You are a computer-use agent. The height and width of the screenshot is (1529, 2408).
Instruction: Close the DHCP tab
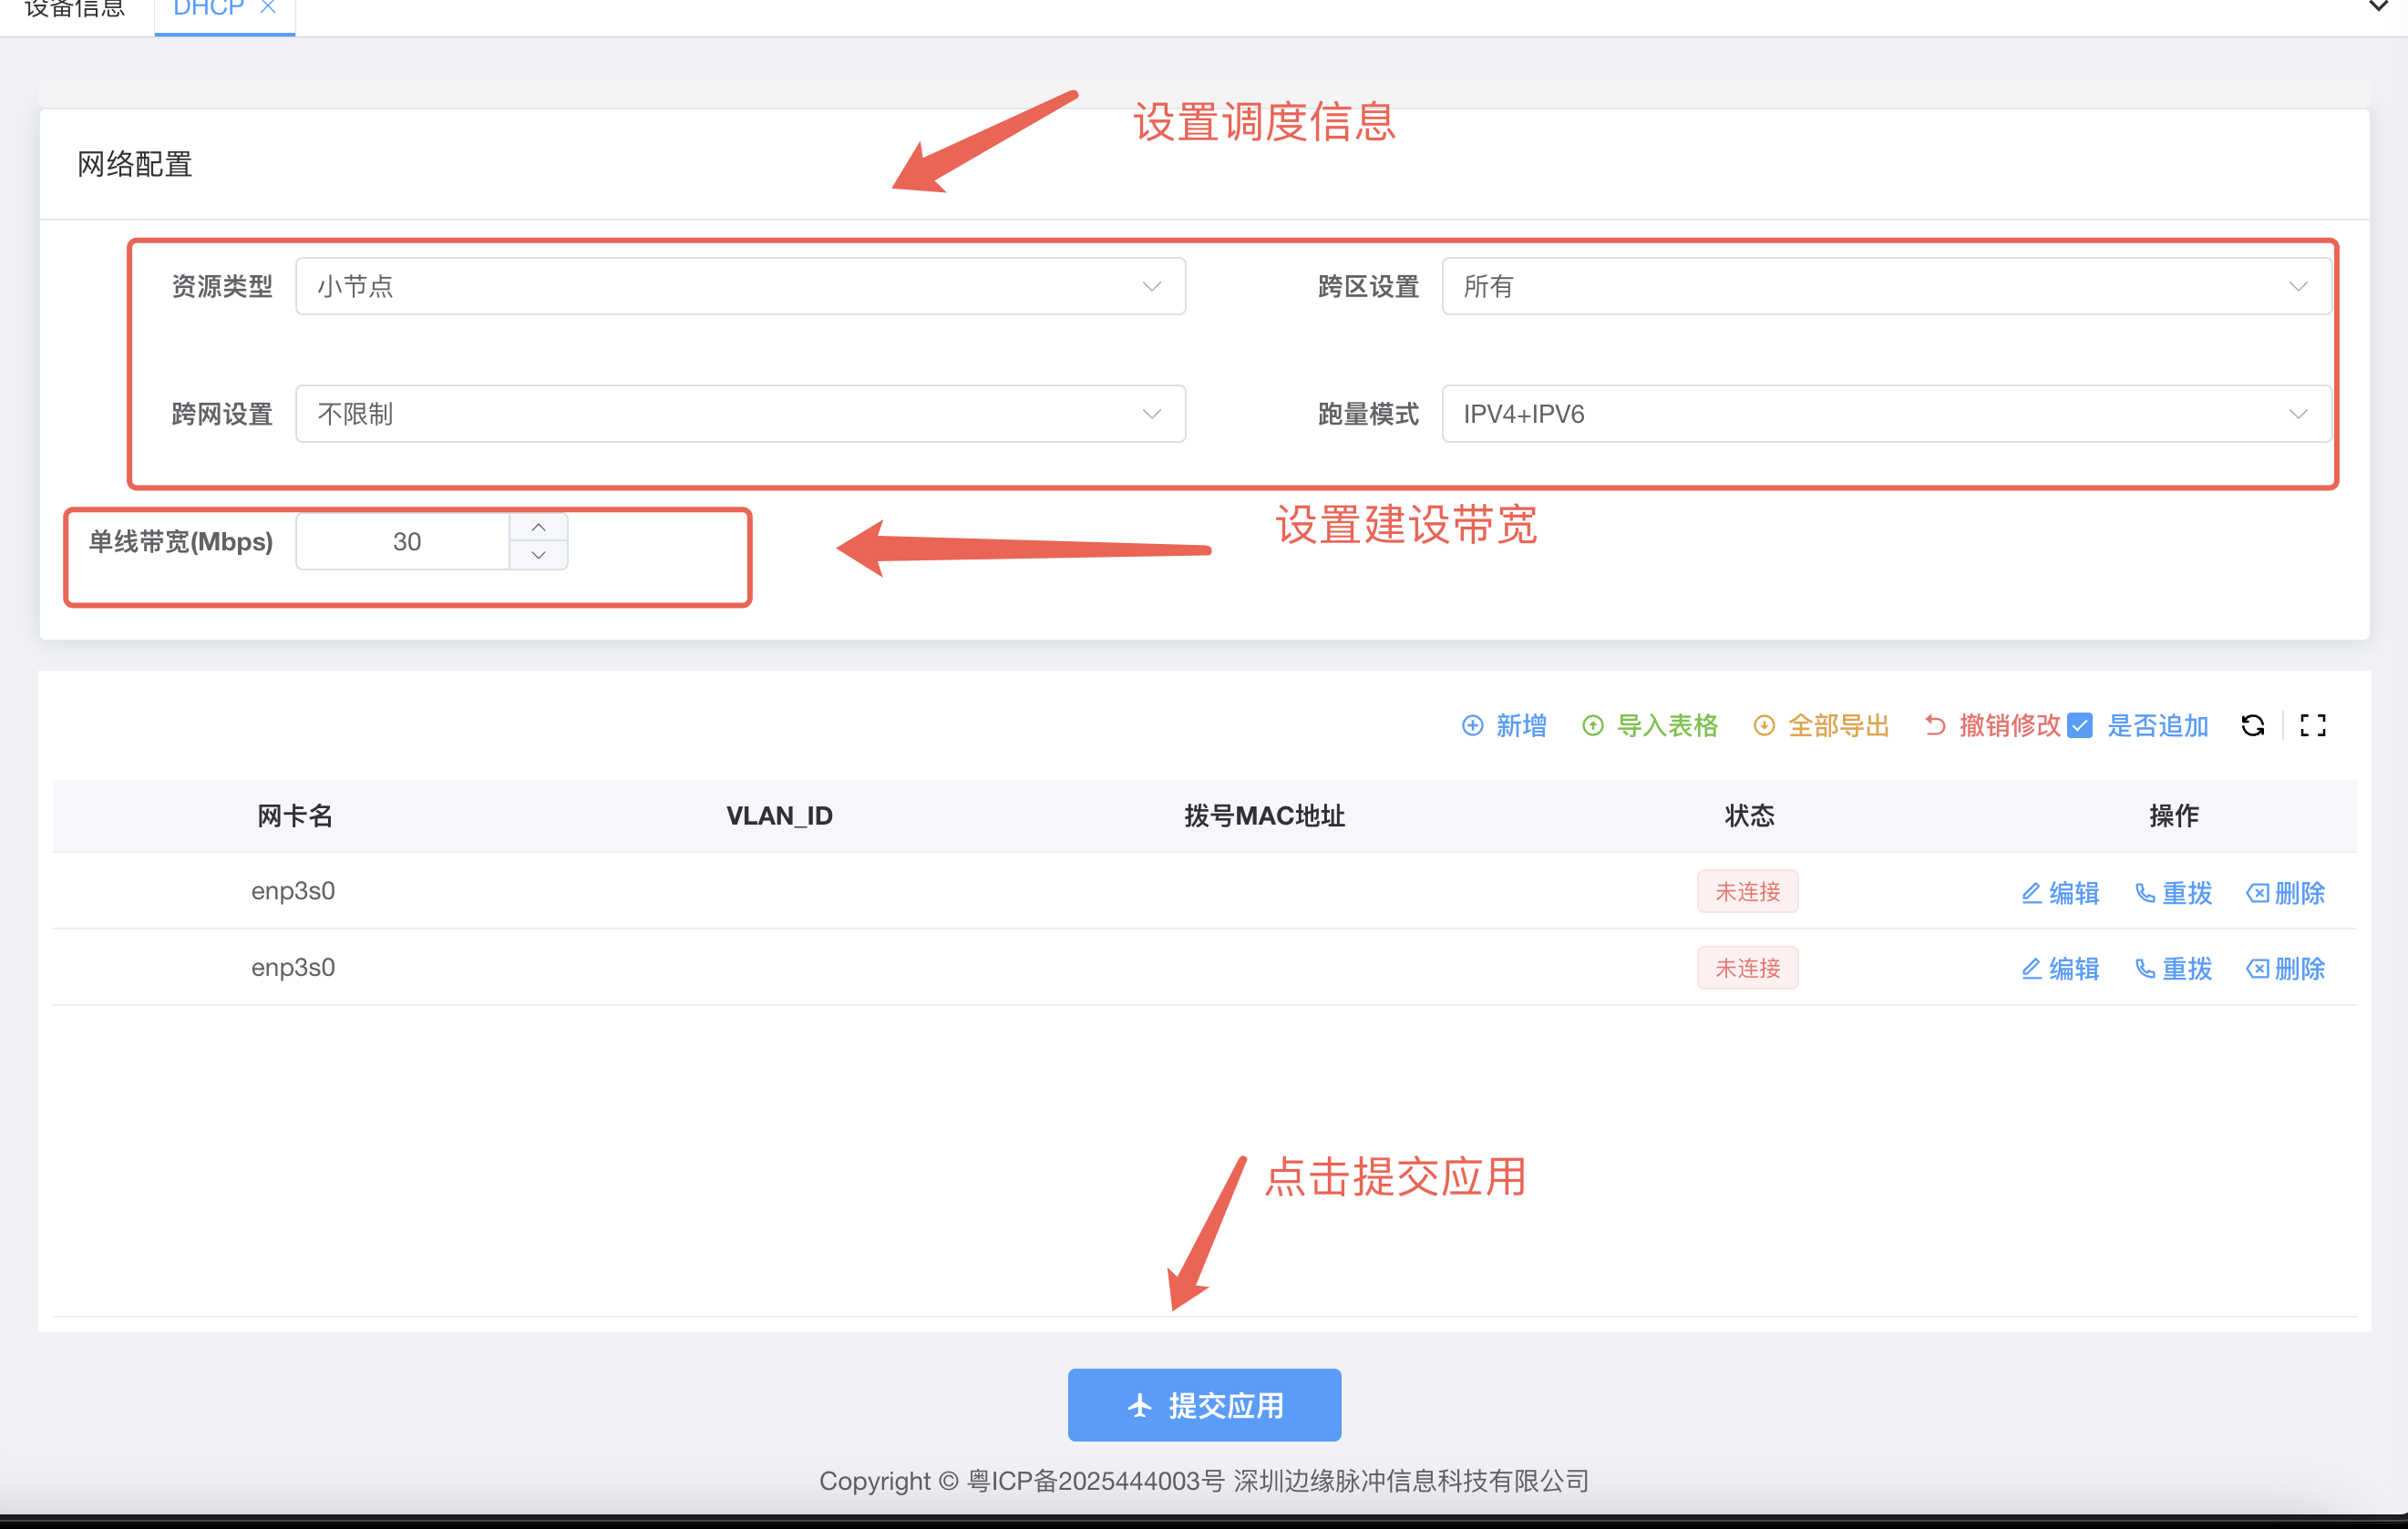point(267,8)
